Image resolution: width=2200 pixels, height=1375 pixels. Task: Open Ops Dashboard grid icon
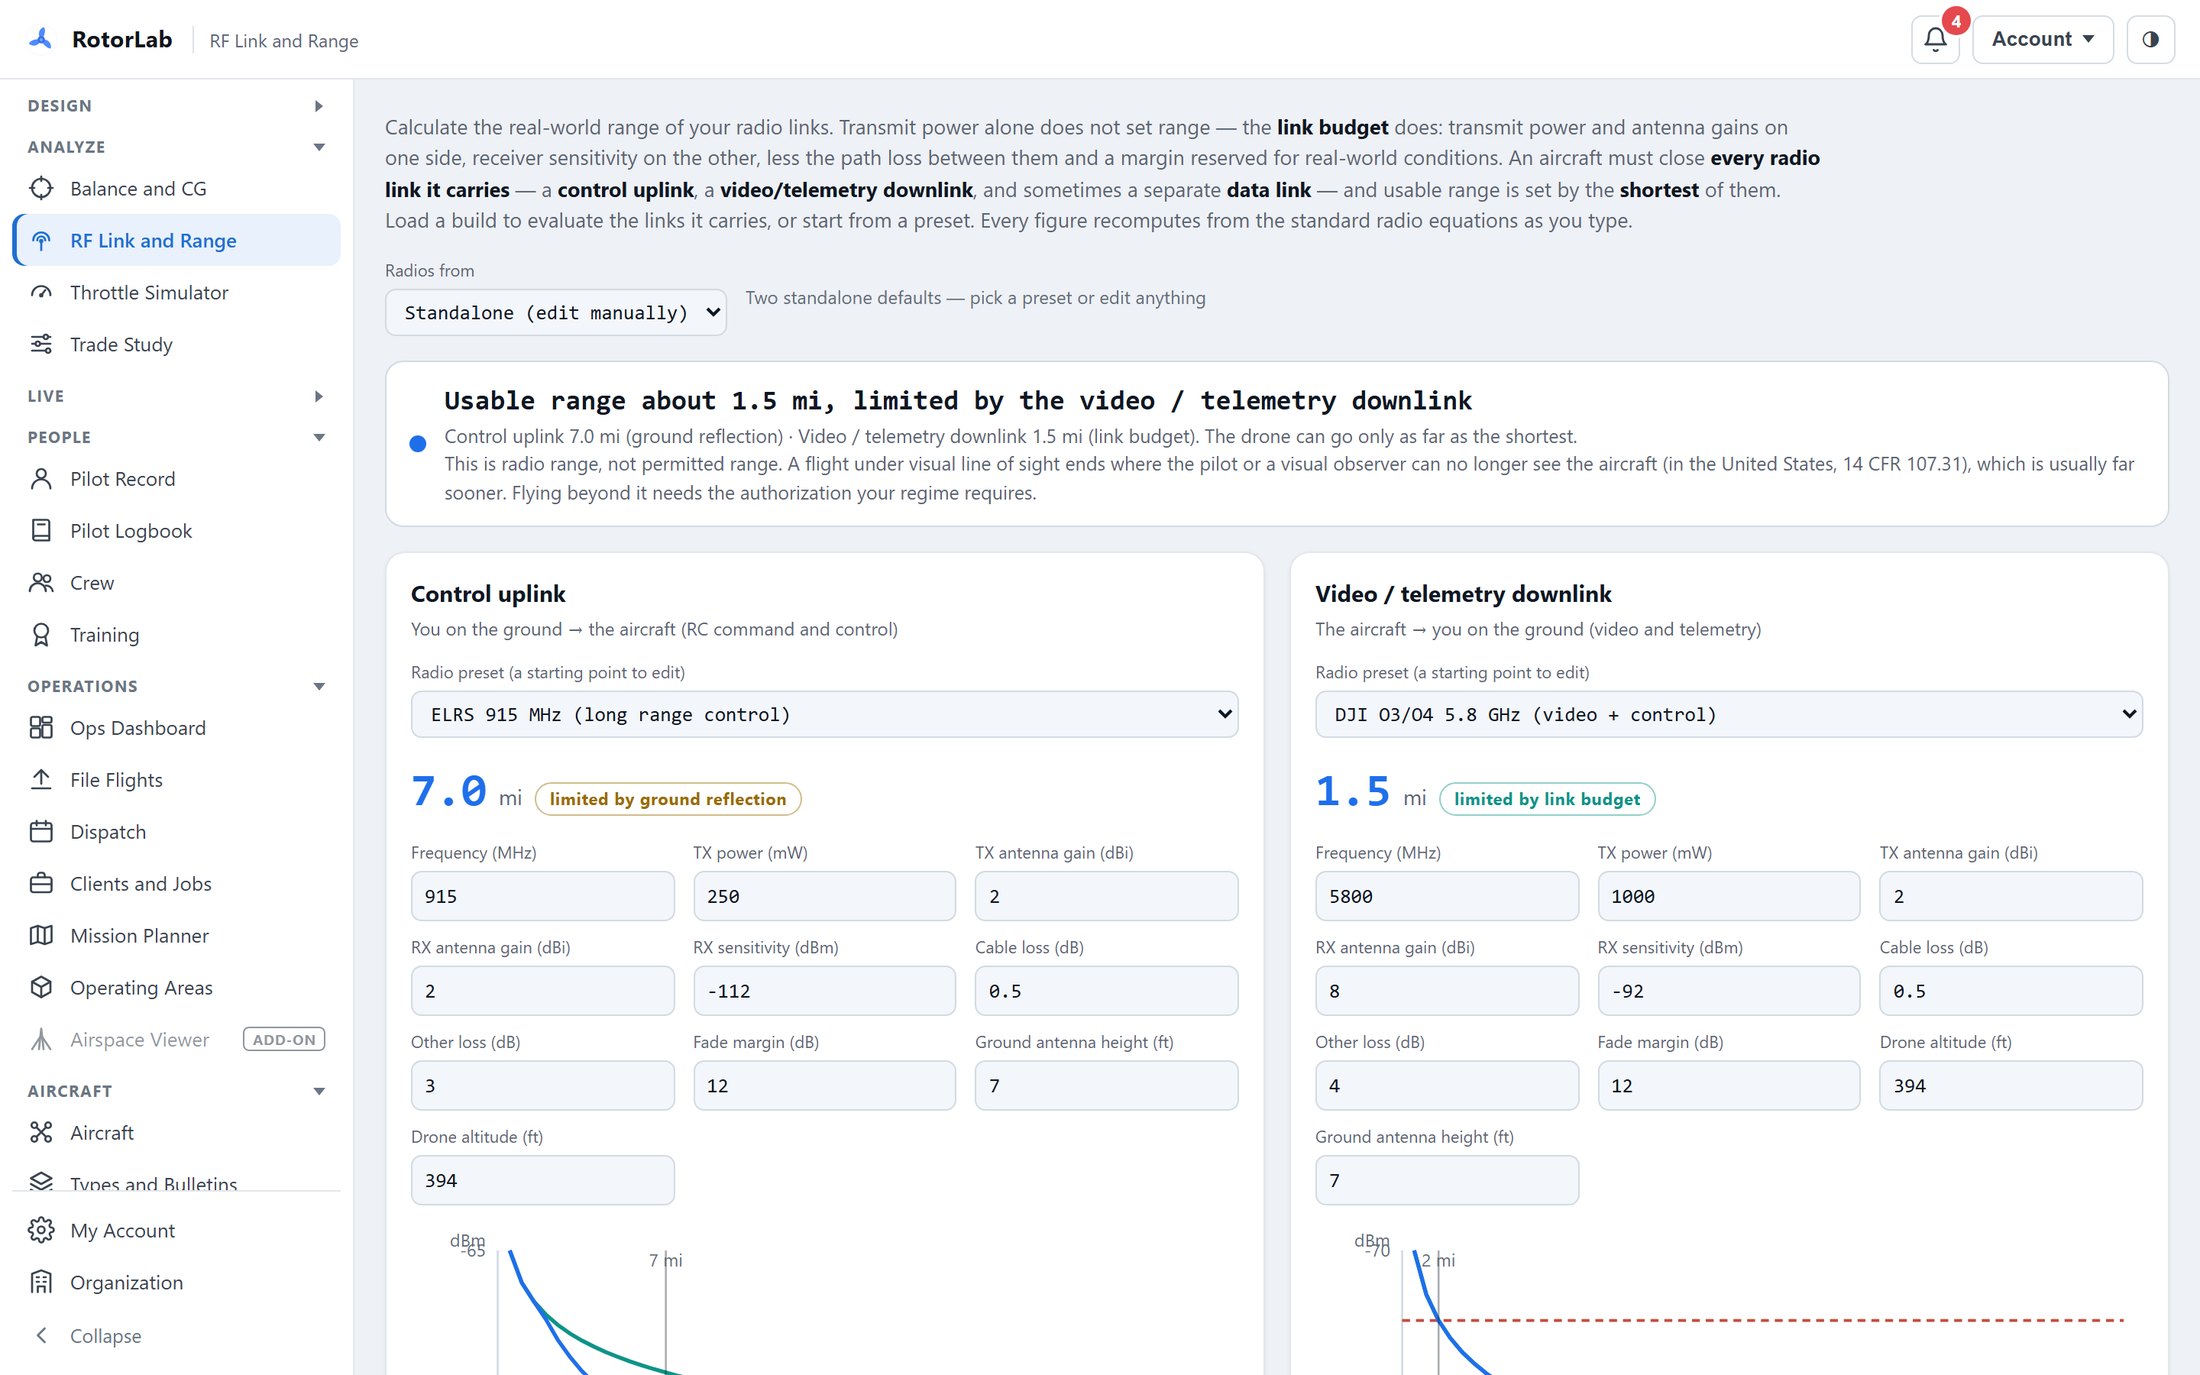coord(41,727)
